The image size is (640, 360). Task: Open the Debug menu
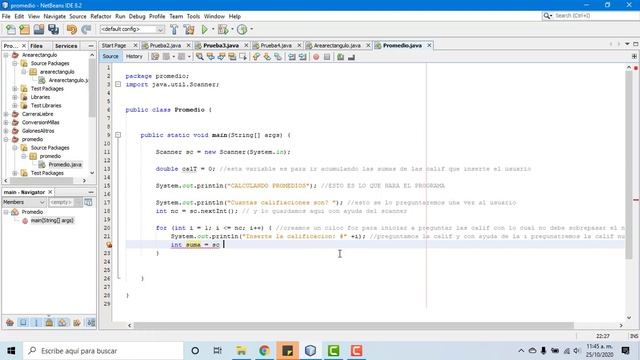click(137, 16)
